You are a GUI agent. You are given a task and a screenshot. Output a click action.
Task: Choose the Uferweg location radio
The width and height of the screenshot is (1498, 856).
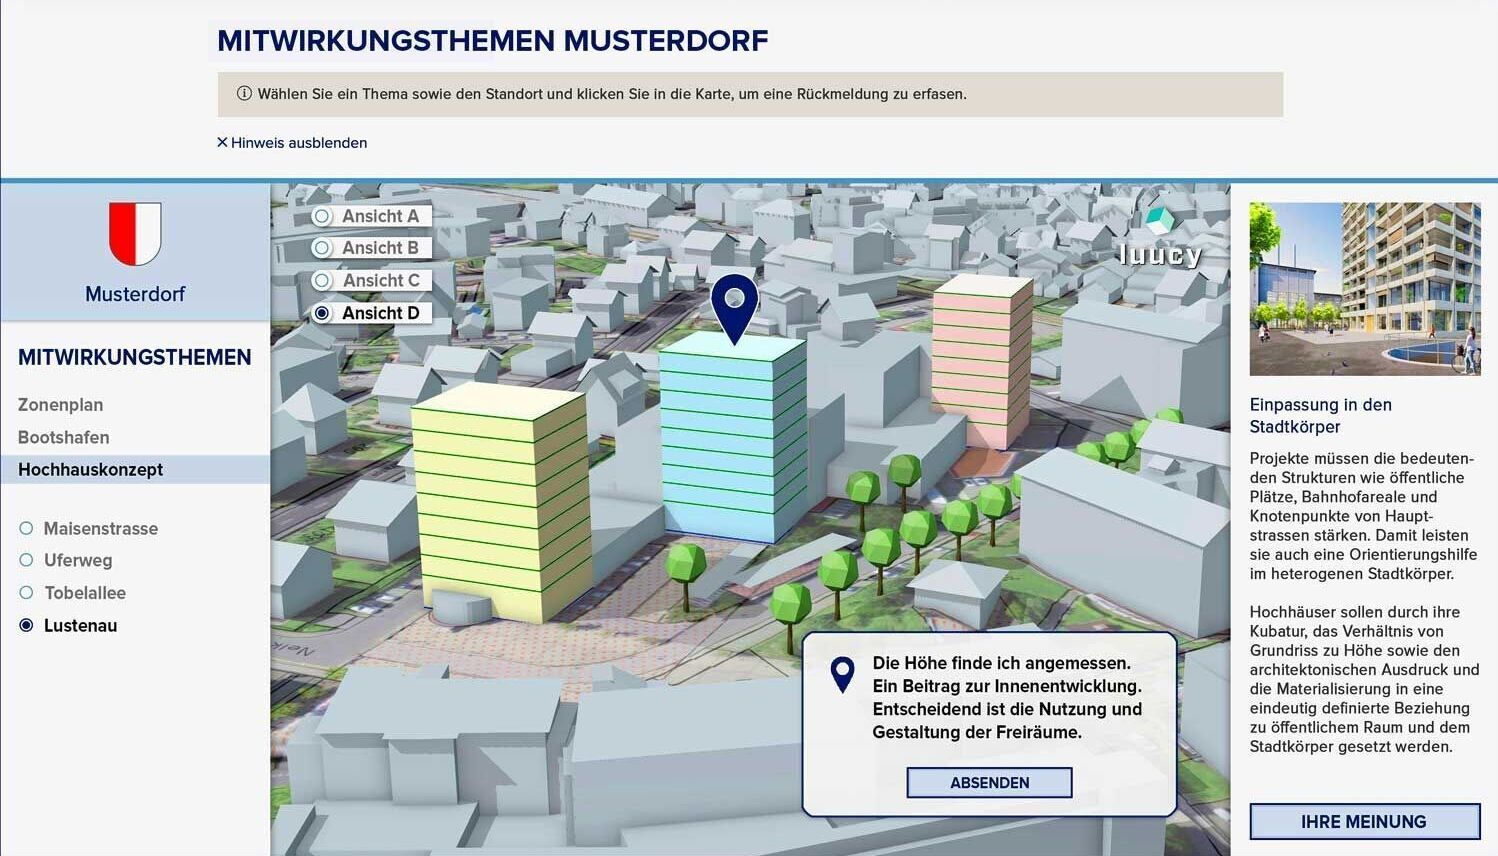pos(26,560)
